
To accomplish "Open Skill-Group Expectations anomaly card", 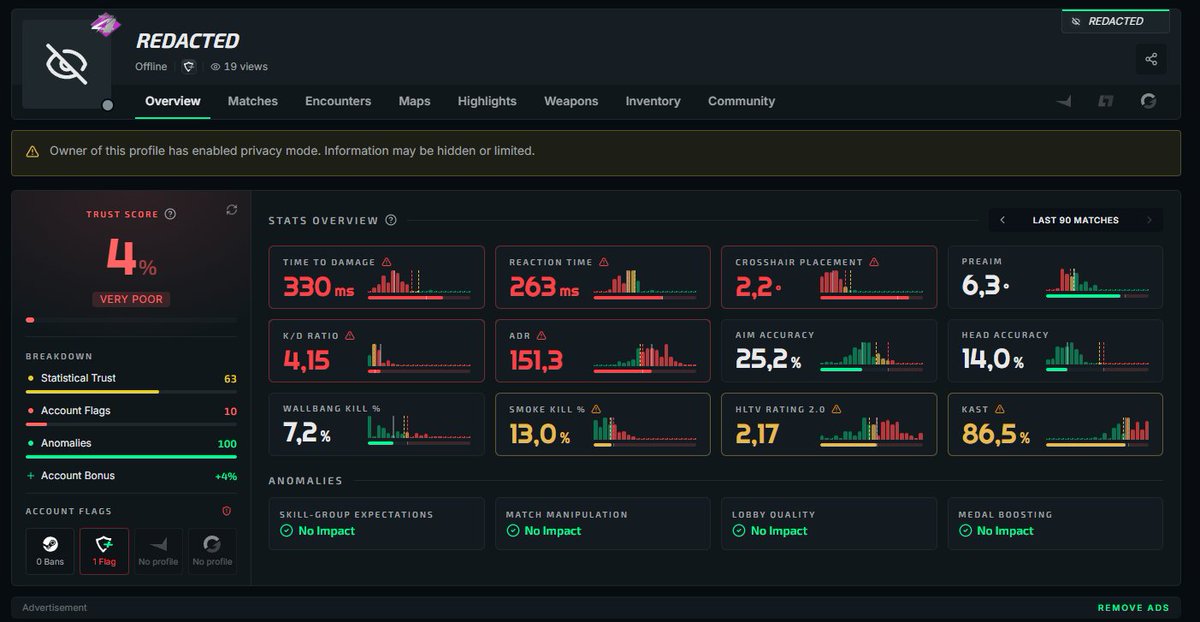I will point(376,523).
